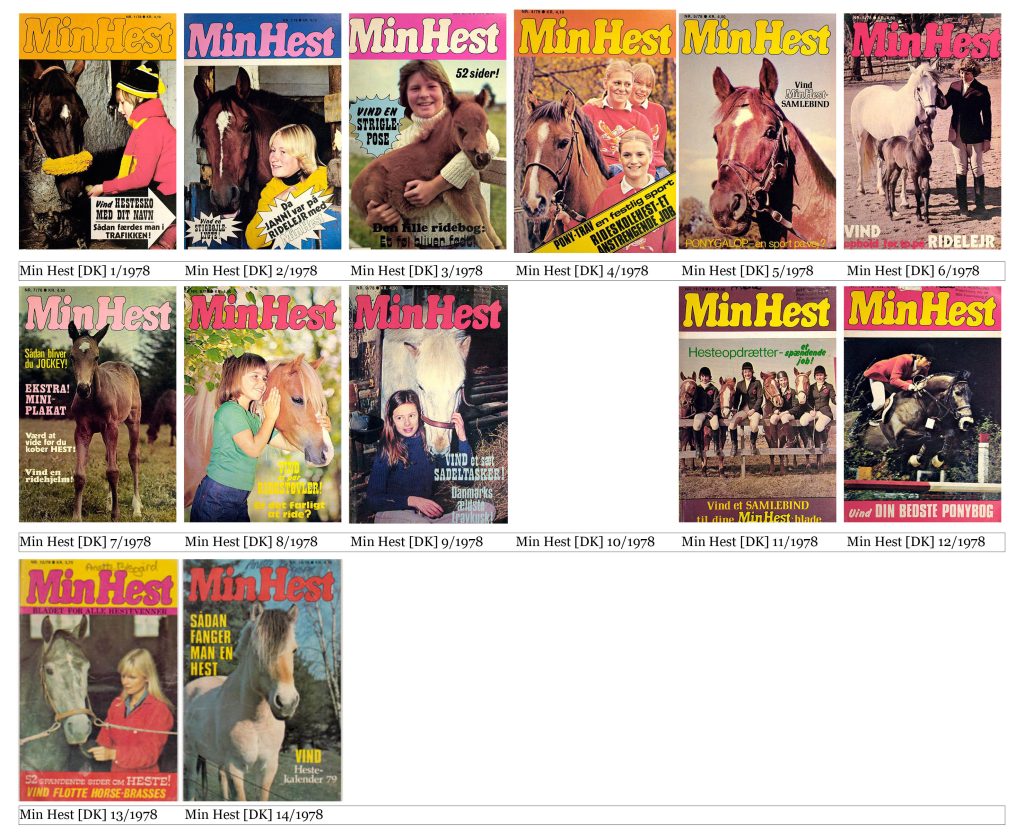Image resolution: width=1024 pixels, height=834 pixels.
Task: Click the 'Min Hest [DK] 6/1978' caption
Action: click(913, 270)
